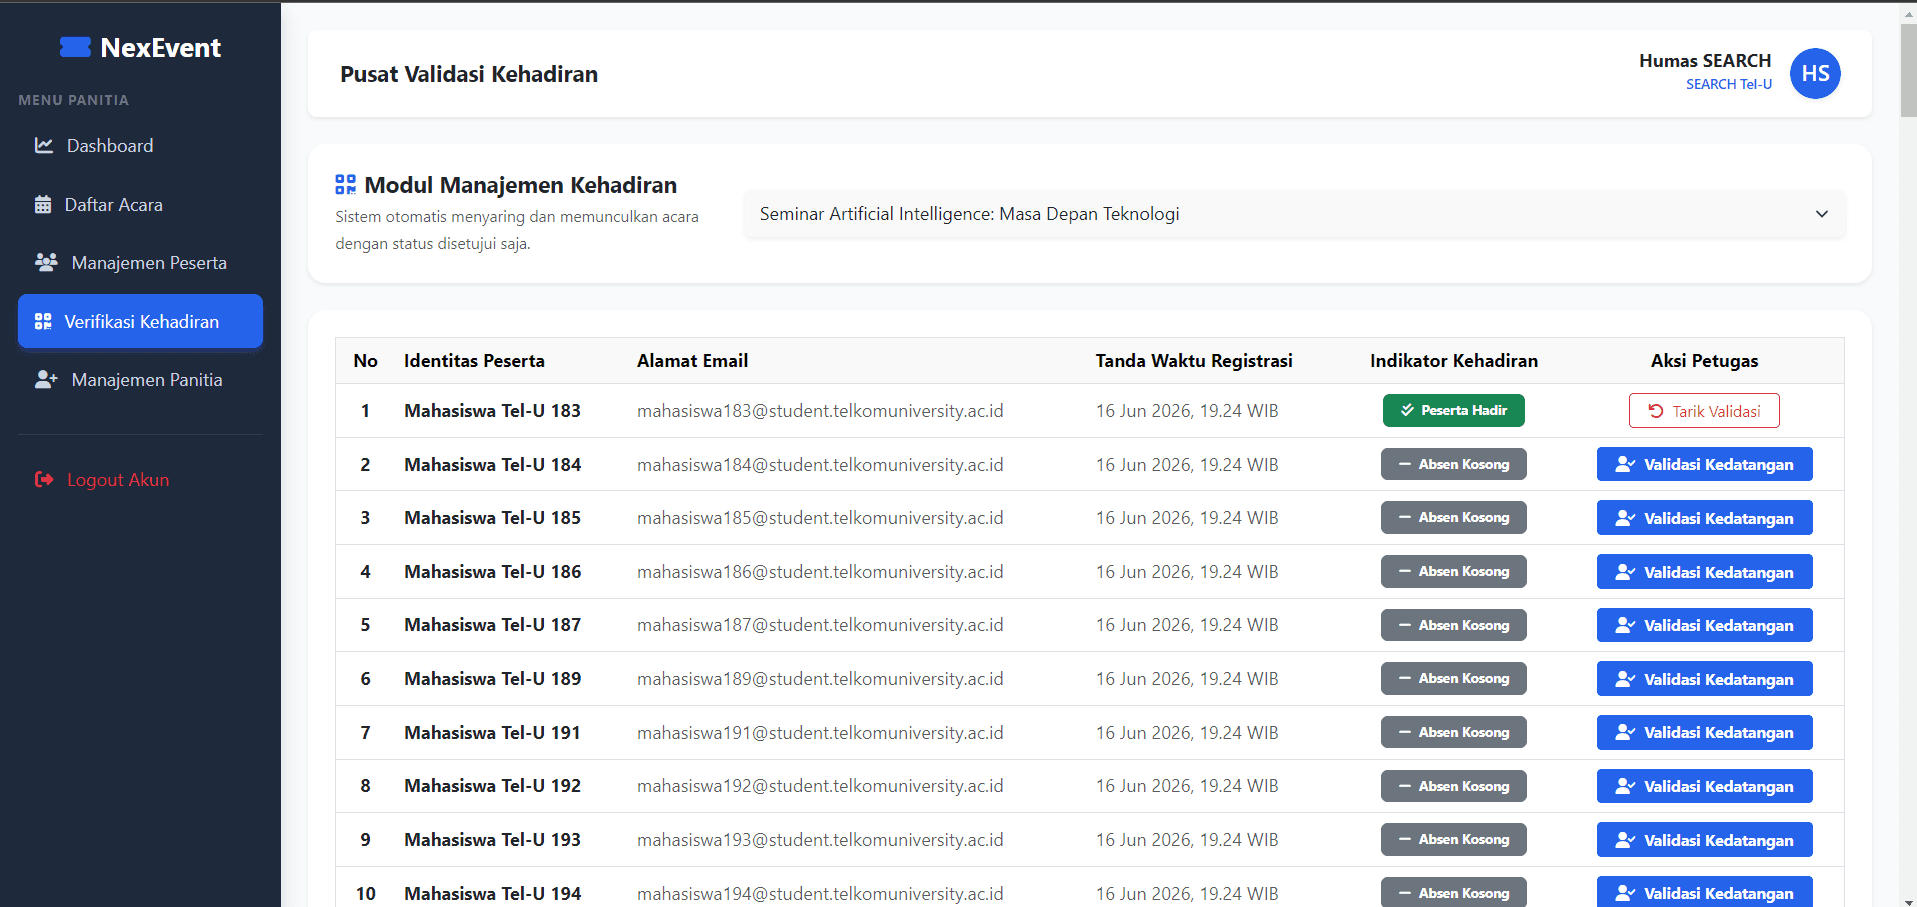
Task: Click the undo icon in Tarik Validasi
Action: click(x=1656, y=411)
